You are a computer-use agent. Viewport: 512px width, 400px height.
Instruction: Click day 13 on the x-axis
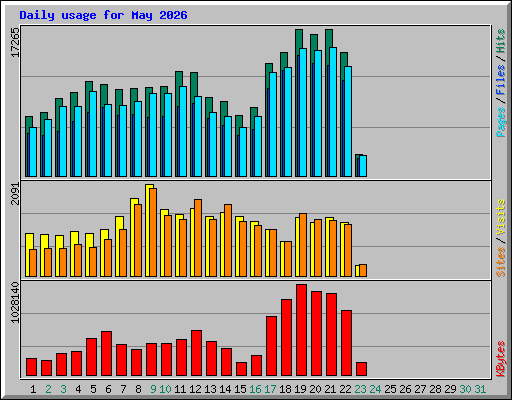(x=210, y=389)
